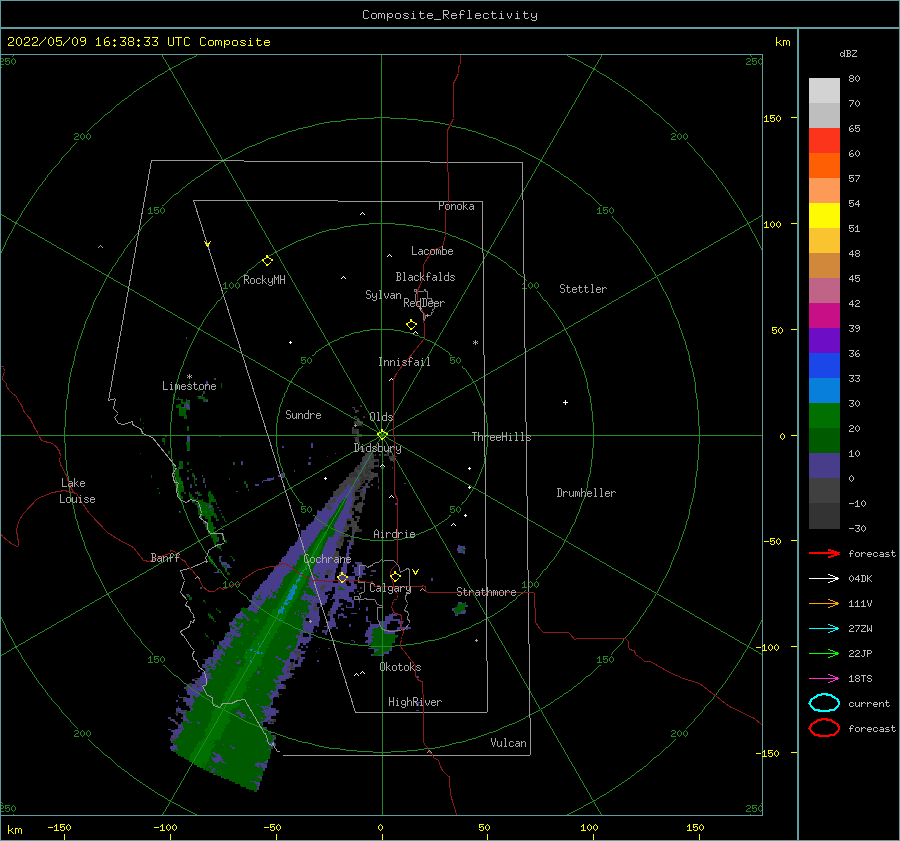Click the 'Blackfalds' city label
Screen dimensions: 900x841
click(425, 277)
